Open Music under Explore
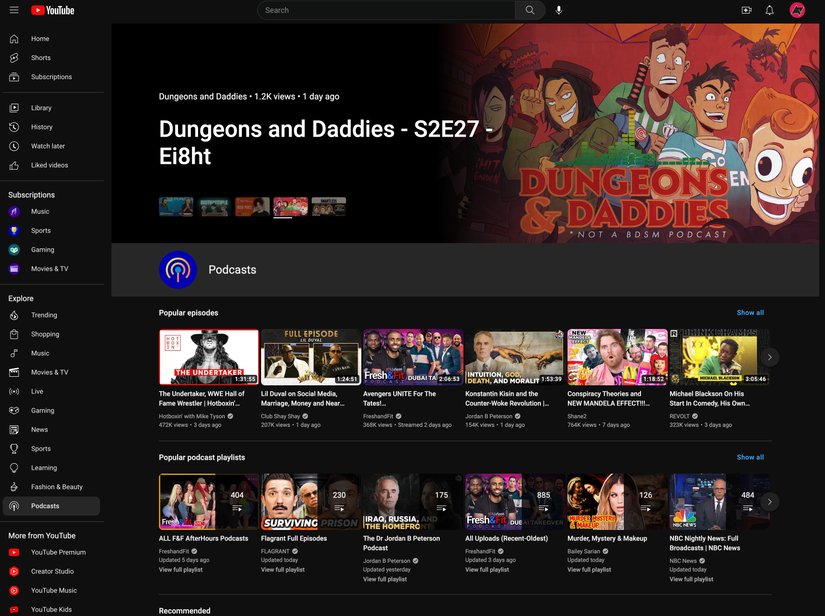825x616 pixels. [x=51, y=353]
